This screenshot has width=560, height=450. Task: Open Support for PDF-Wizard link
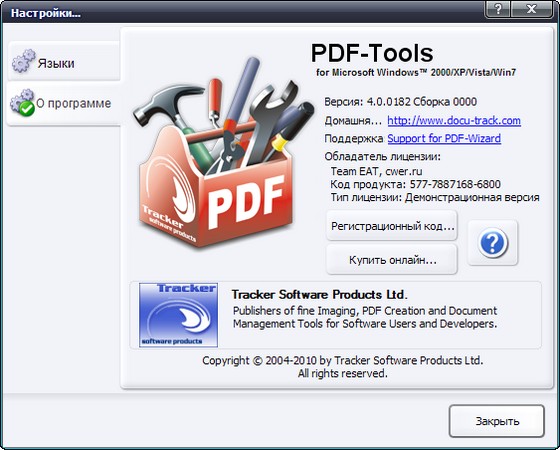(x=444, y=138)
